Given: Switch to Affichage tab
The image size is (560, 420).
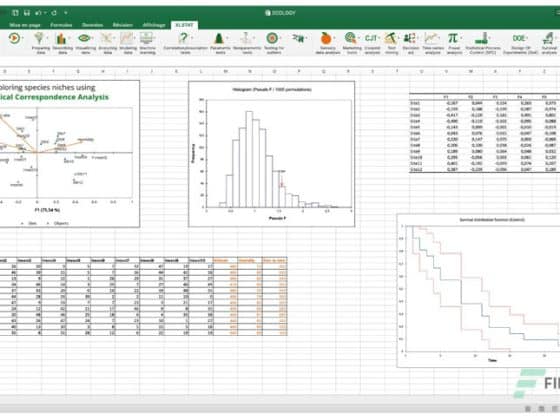Looking at the screenshot, I should [154, 25].
